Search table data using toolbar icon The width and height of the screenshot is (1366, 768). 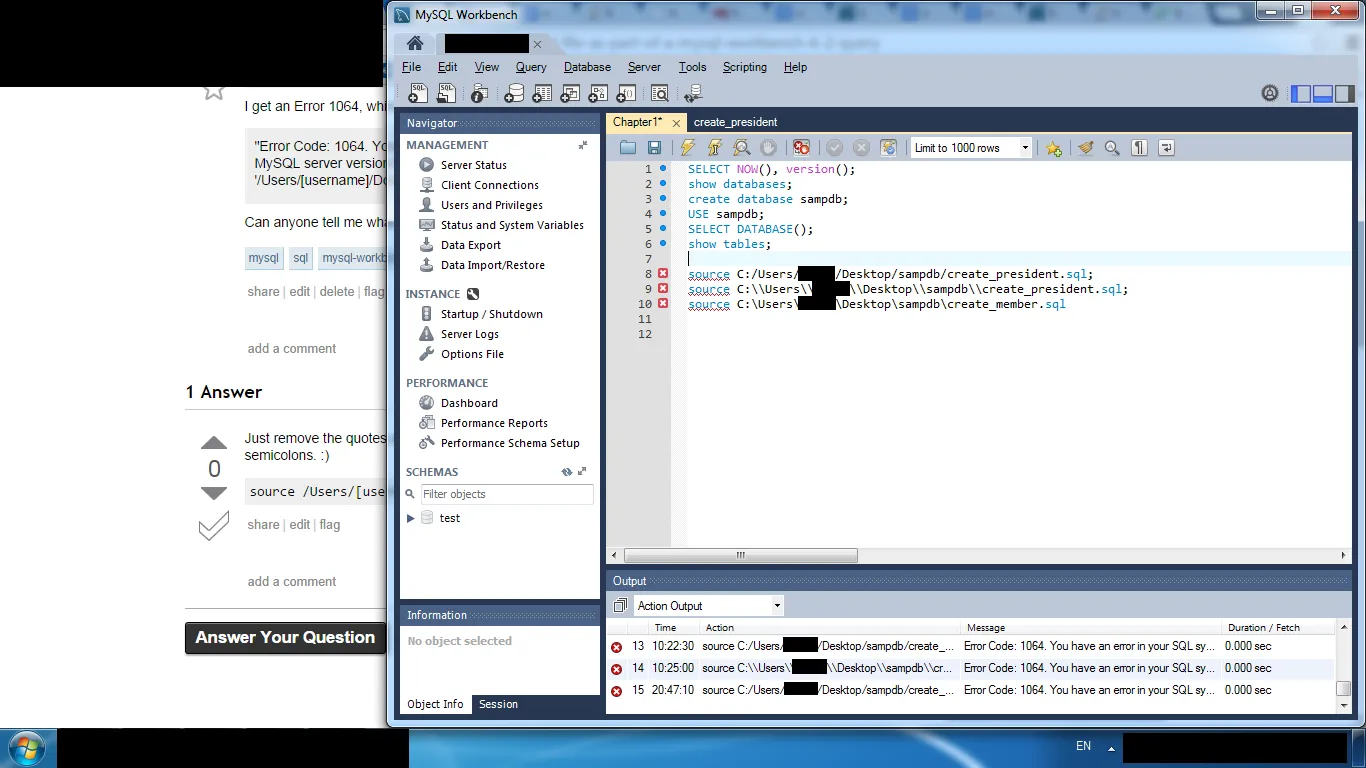(x=660, y=93)
